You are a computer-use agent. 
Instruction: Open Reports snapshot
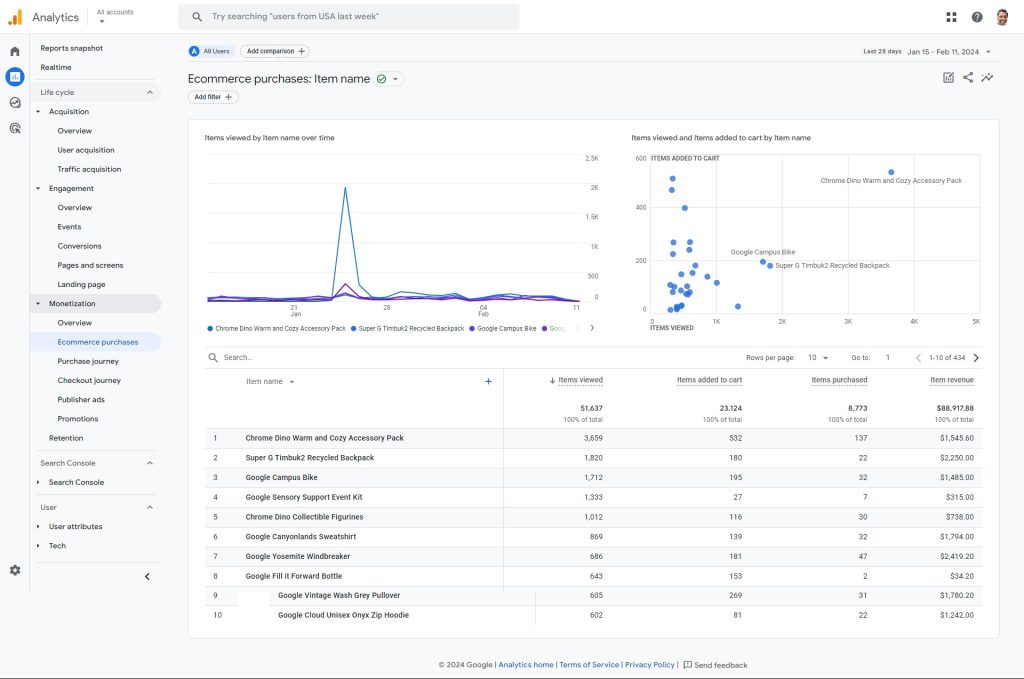pyautogui.click(x=72, y=48)
